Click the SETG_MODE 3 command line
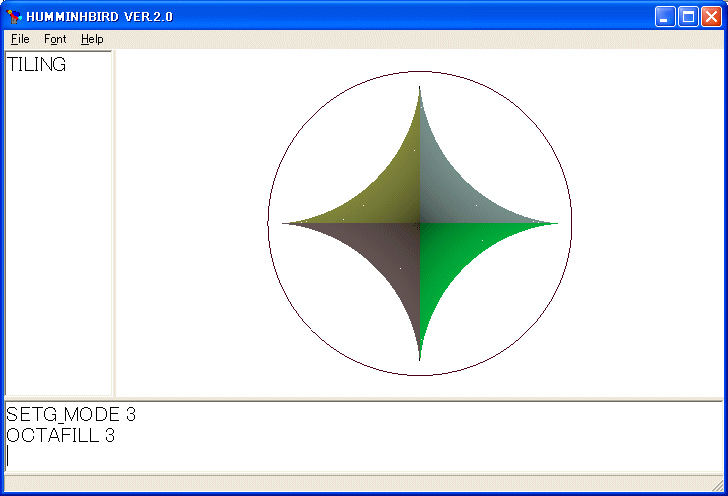 click(71, 414)
